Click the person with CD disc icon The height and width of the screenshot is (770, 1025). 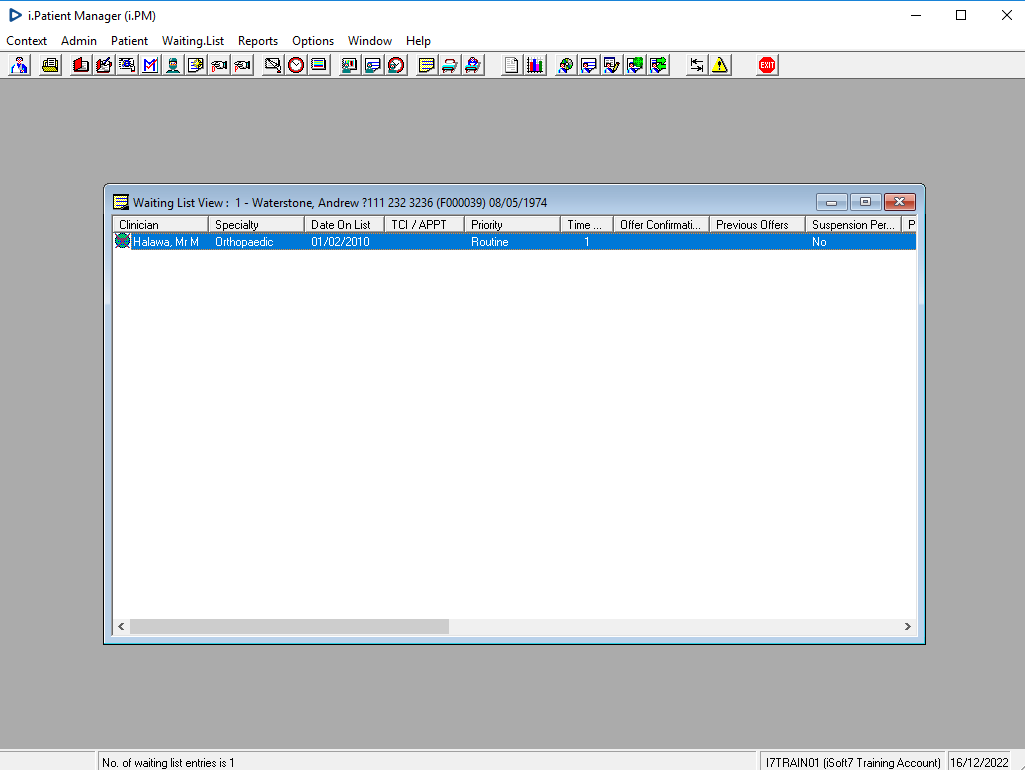[566, 65]
